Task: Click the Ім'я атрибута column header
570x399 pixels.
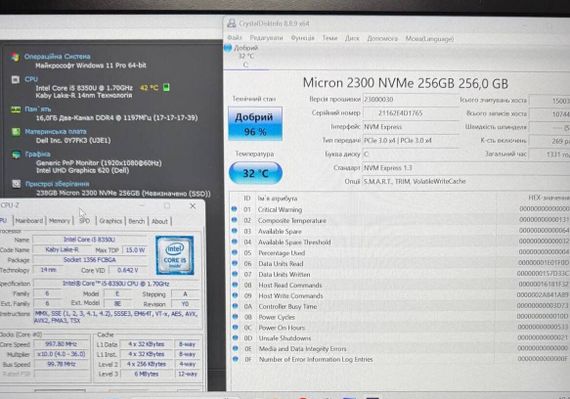Action: click(277, 198)
